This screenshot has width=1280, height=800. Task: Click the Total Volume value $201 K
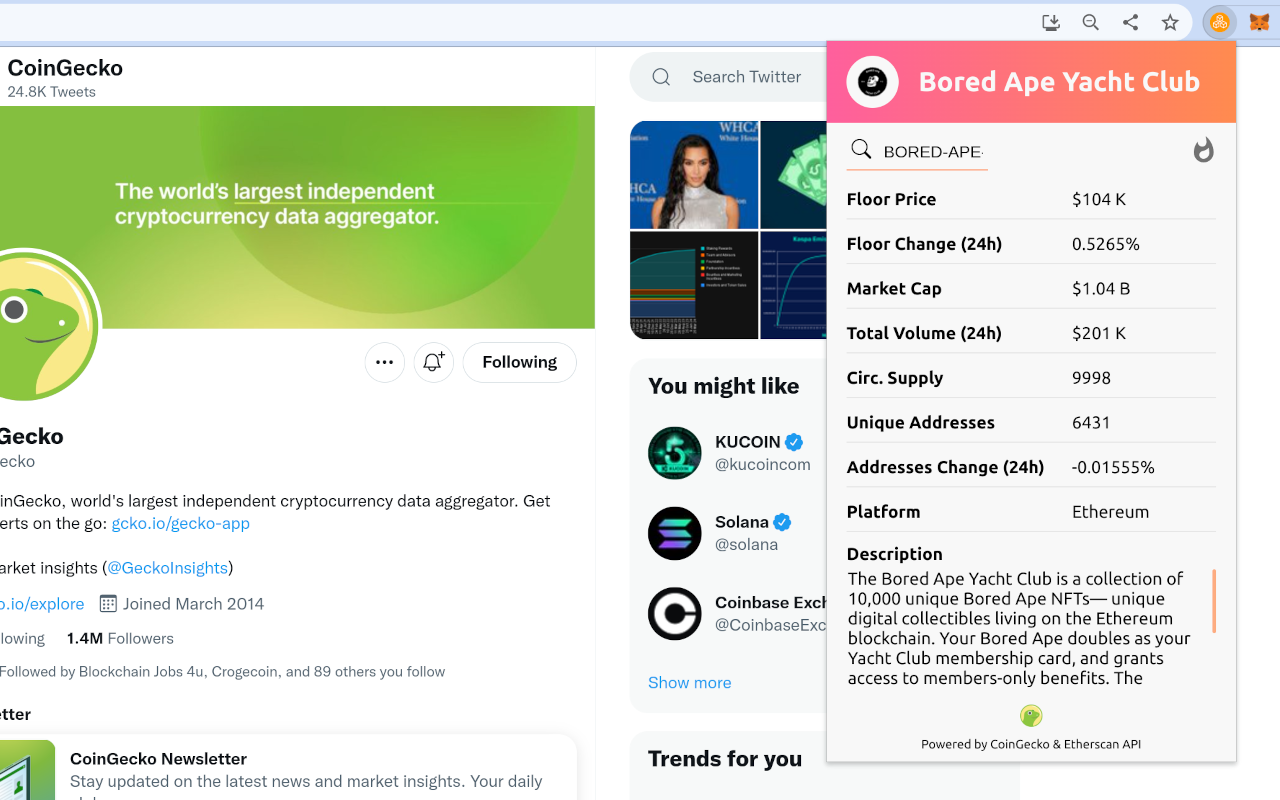point(1099,333)
